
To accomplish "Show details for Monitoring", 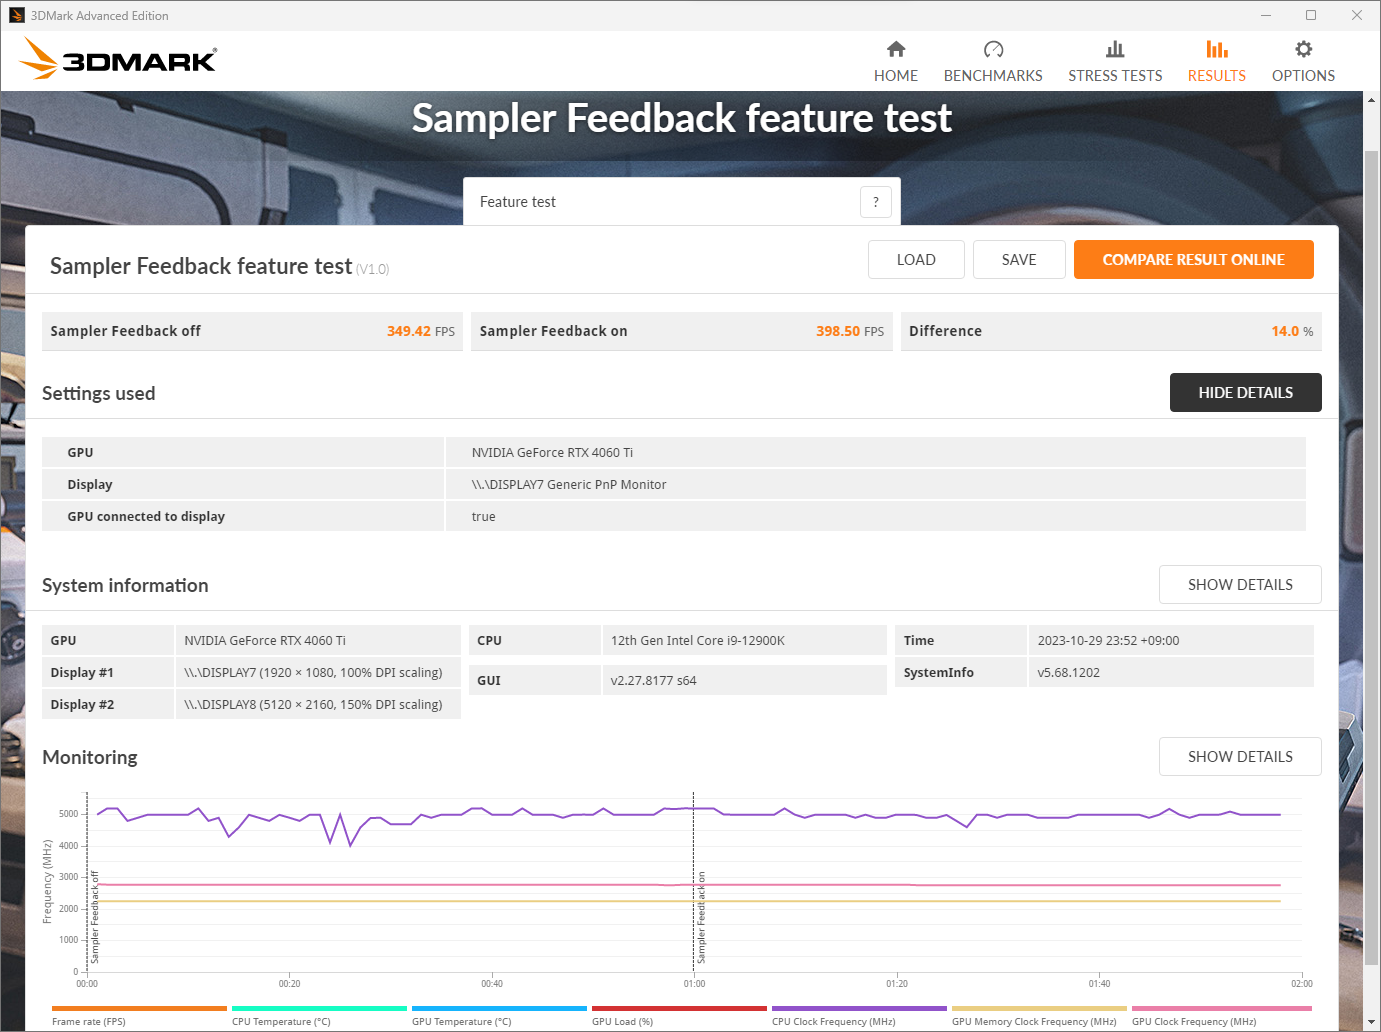I will pyautogui.click(x=1240, y=757).
